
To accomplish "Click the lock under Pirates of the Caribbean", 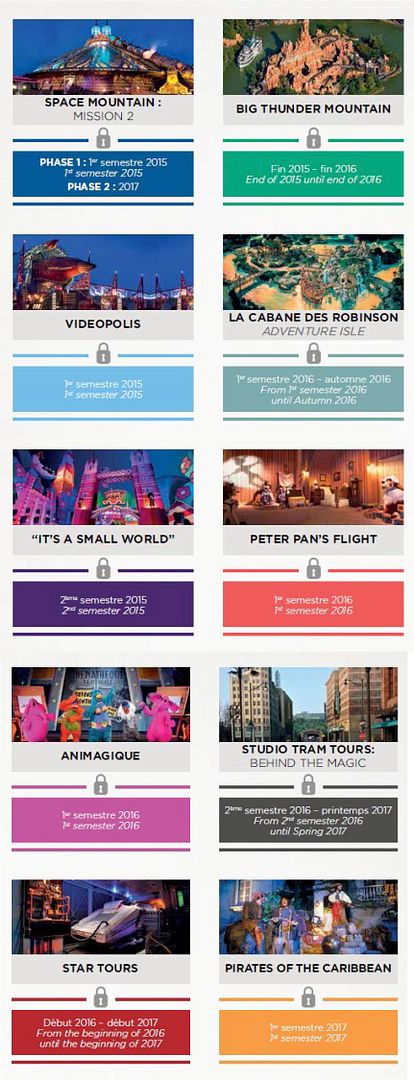I will point(309,997).
